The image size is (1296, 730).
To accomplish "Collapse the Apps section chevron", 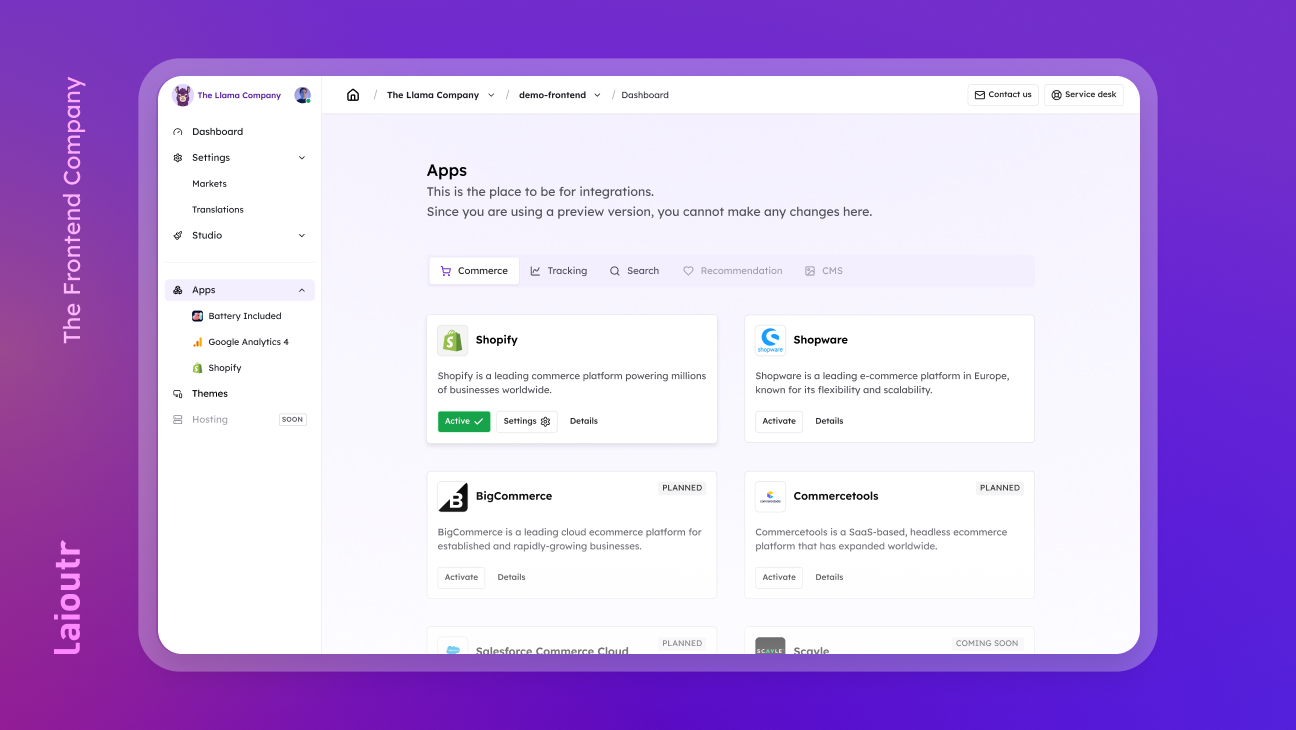I will 302,290.
